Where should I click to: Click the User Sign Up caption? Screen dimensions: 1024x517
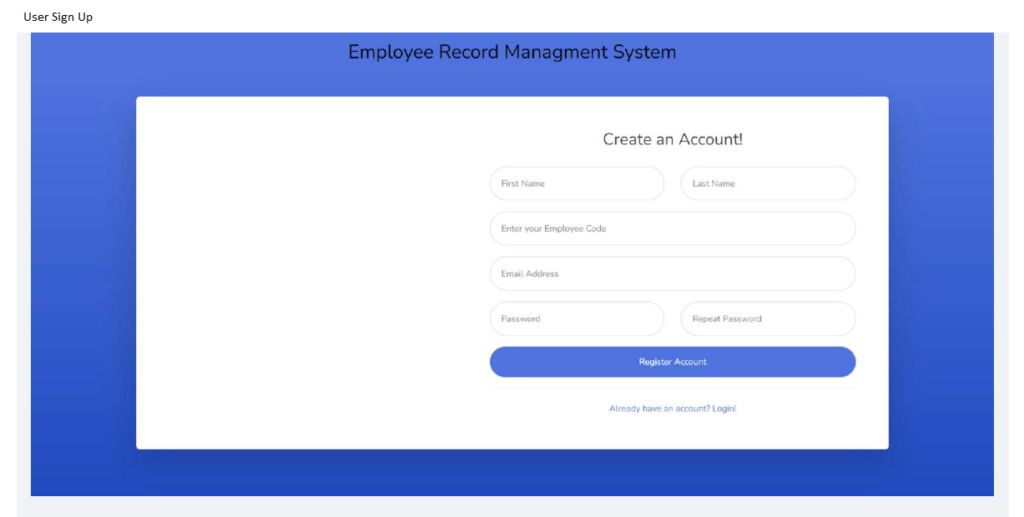[58, 17]
